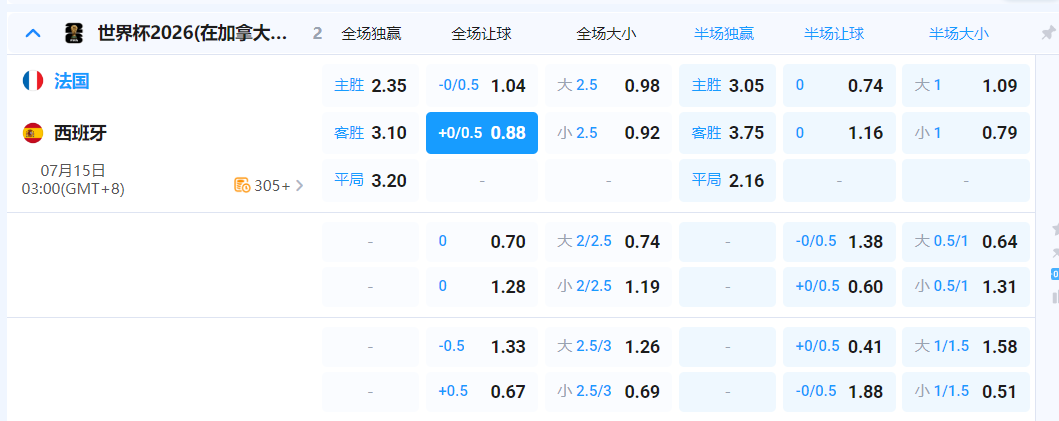Click the Spain flag icon
The height and width of the screenshot is (421, 1059).
(x=33, y=133)
